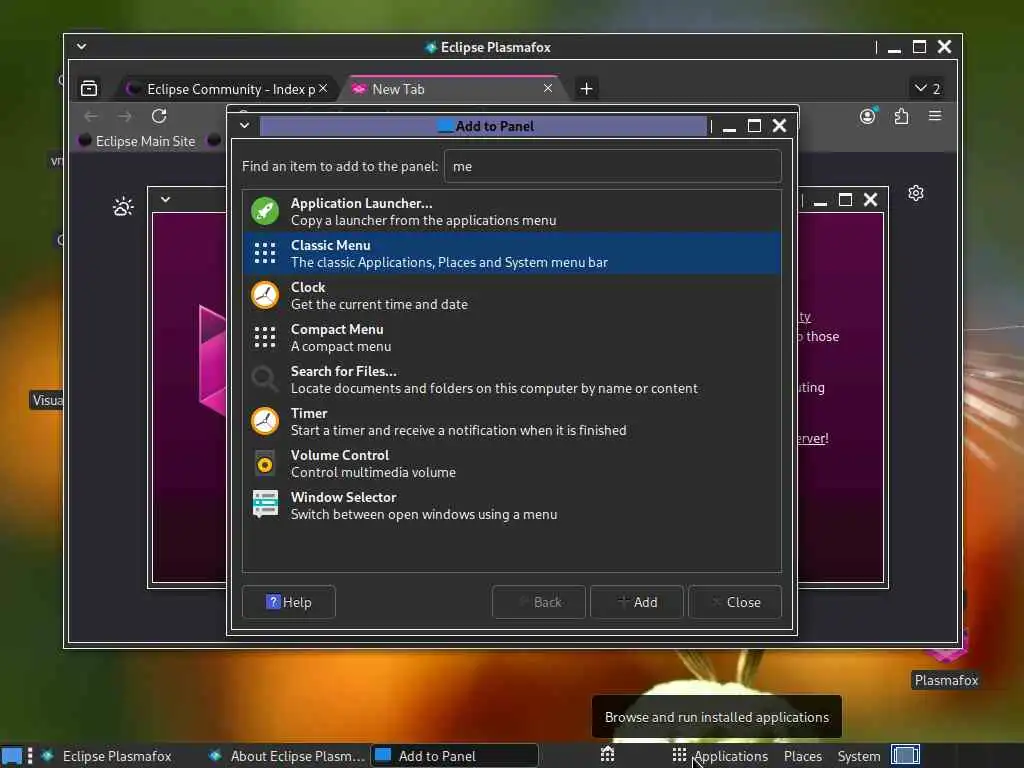Image resolution: width=1024 pixels, height=768 pixels.
Task: Select Application Launcher list entry
Action: 512,211
